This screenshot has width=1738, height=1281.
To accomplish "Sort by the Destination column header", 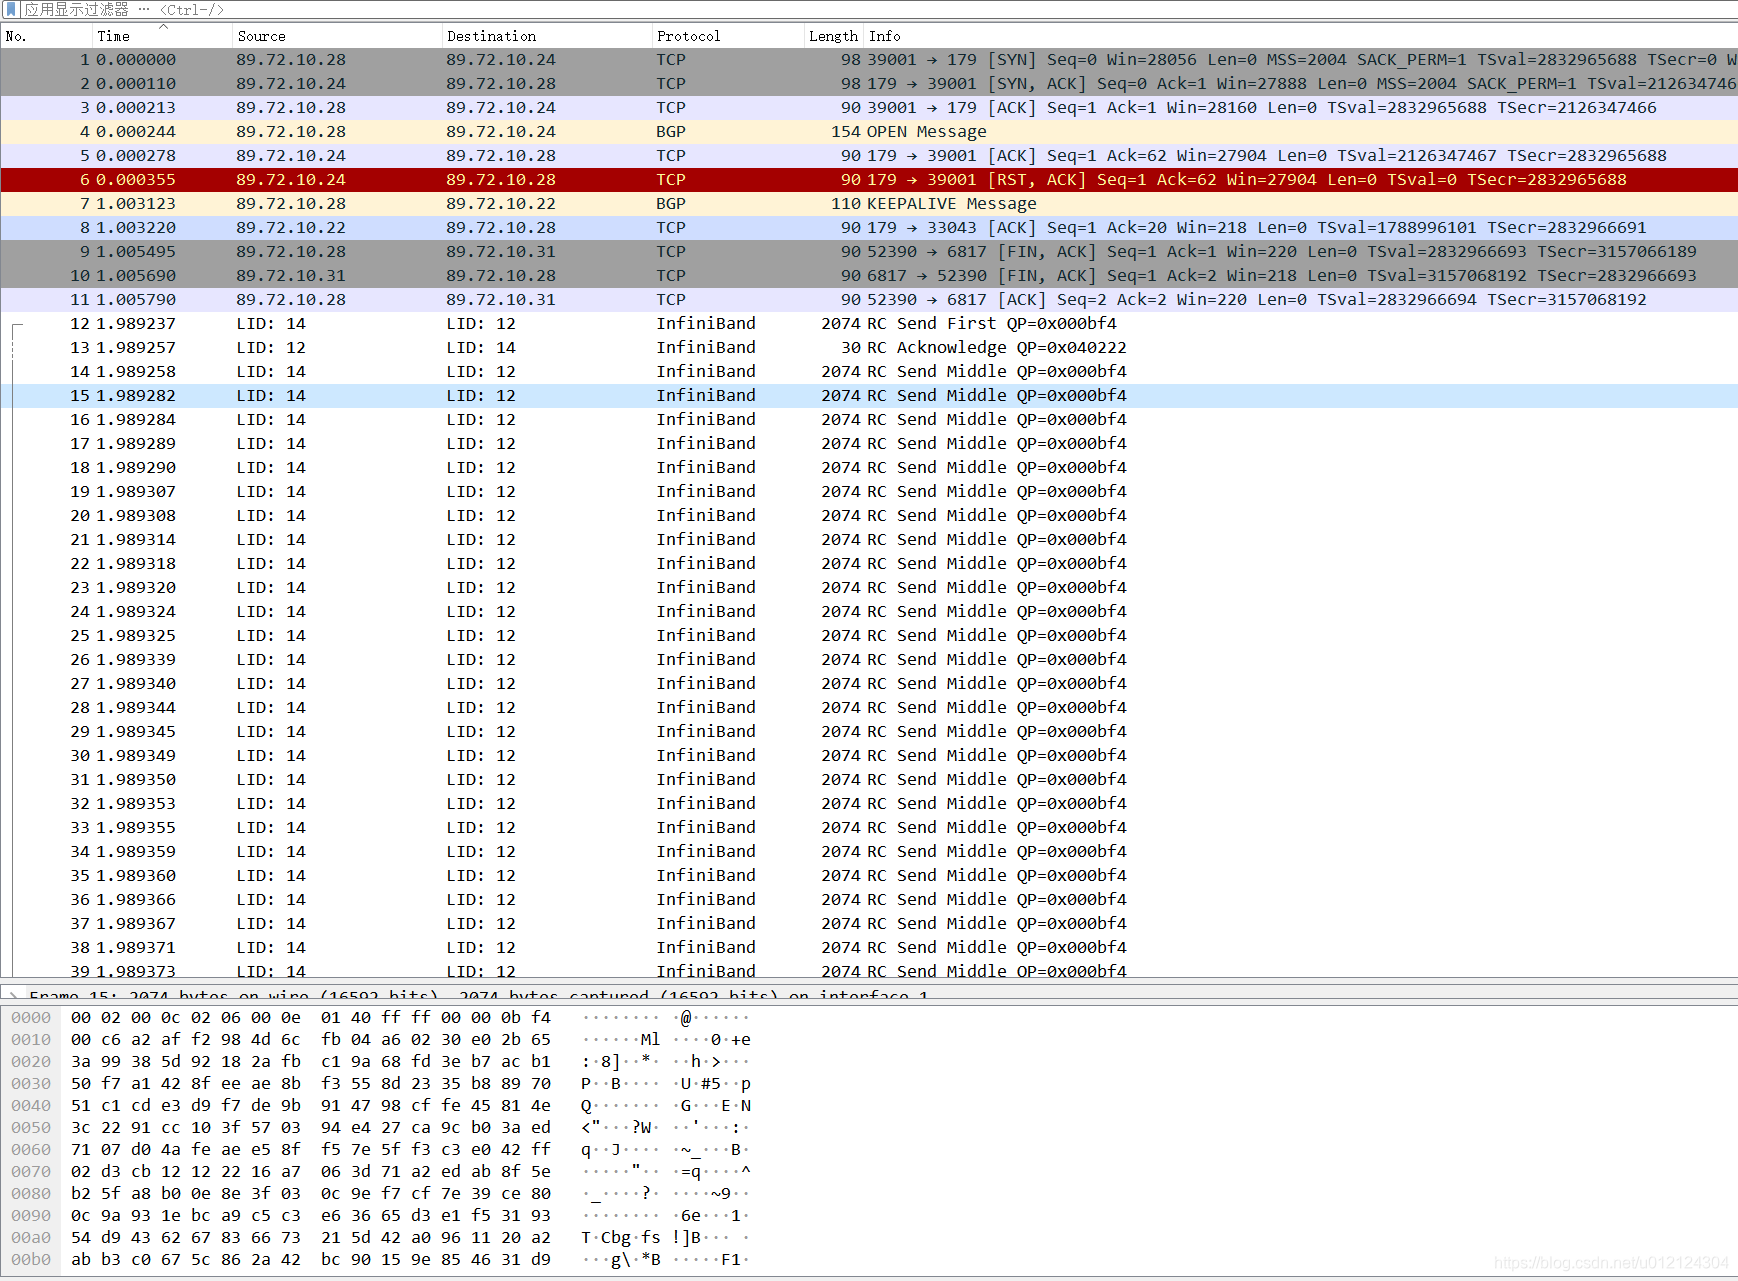I will (547, 36).
